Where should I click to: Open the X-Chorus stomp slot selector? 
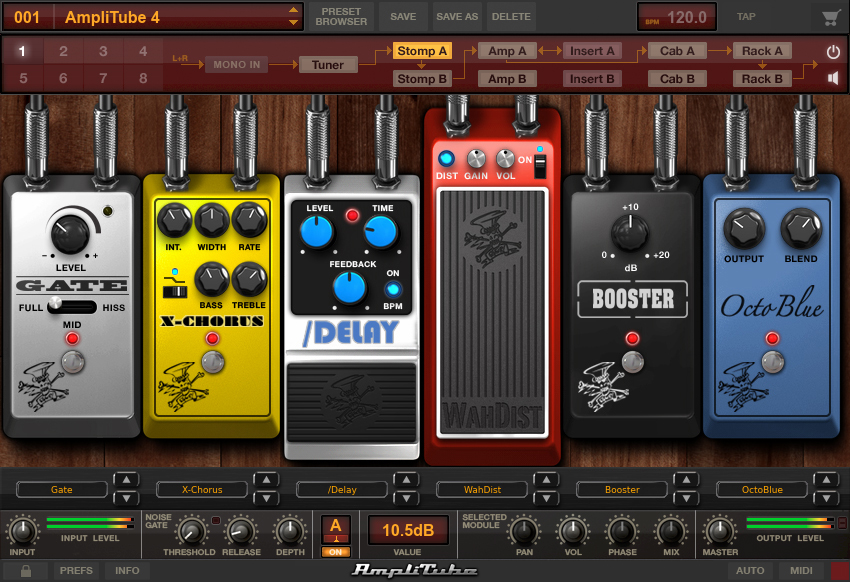click(202, 489)
